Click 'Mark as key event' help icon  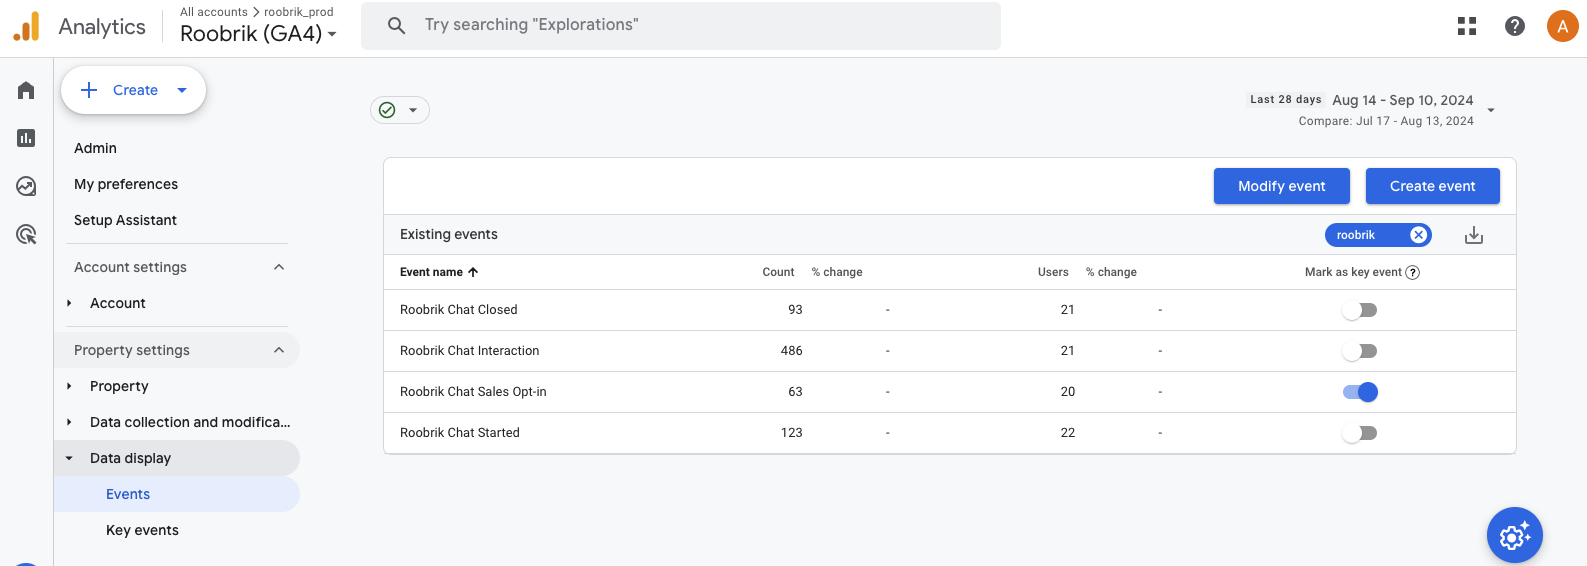[1413, 272]
